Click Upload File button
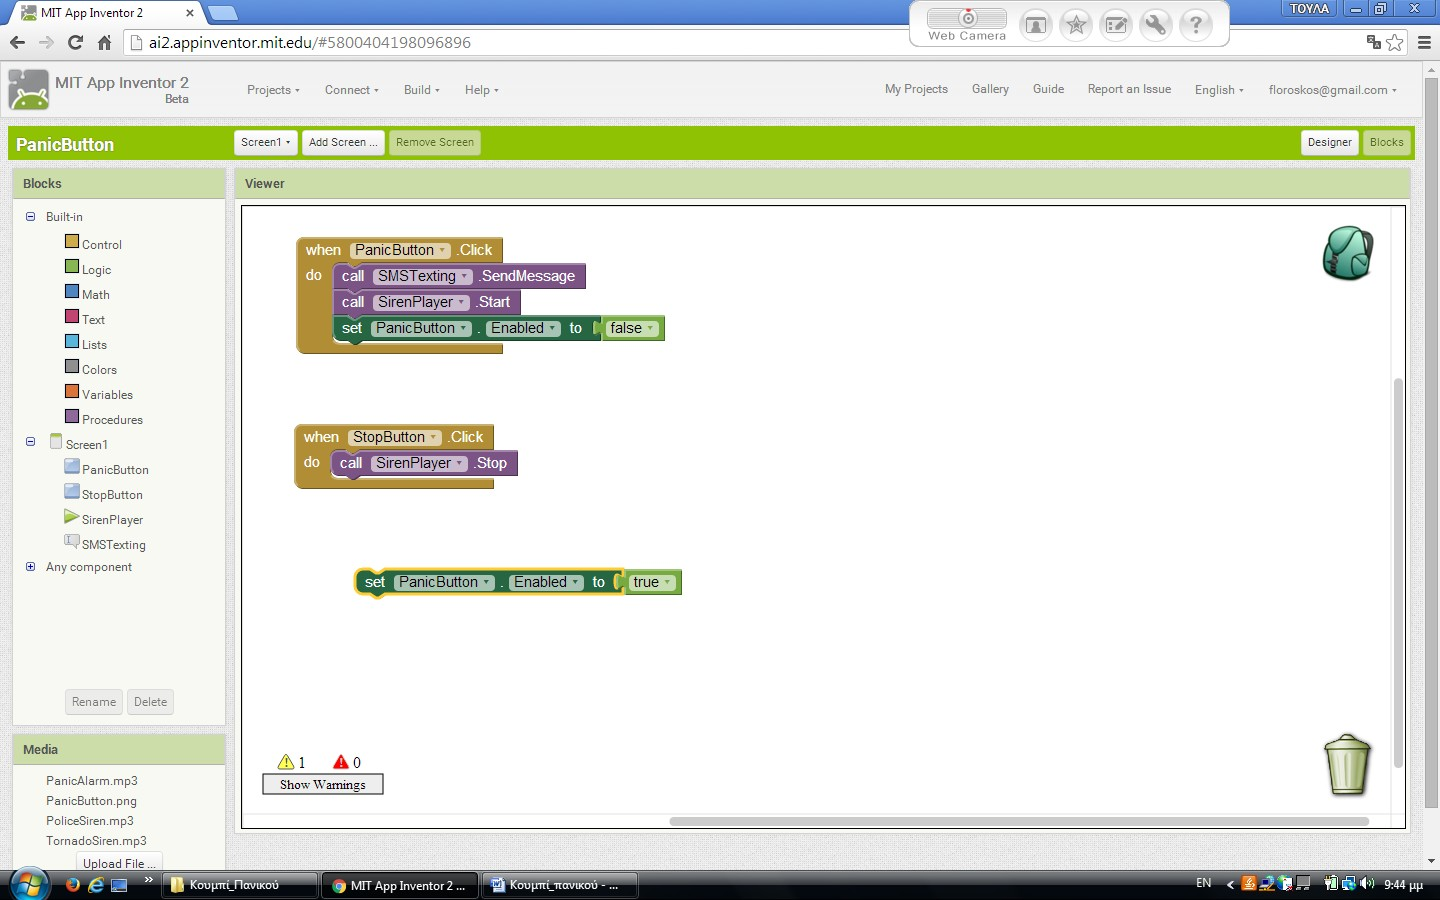This screenshot has height=900, width=1440. point(119,863)
